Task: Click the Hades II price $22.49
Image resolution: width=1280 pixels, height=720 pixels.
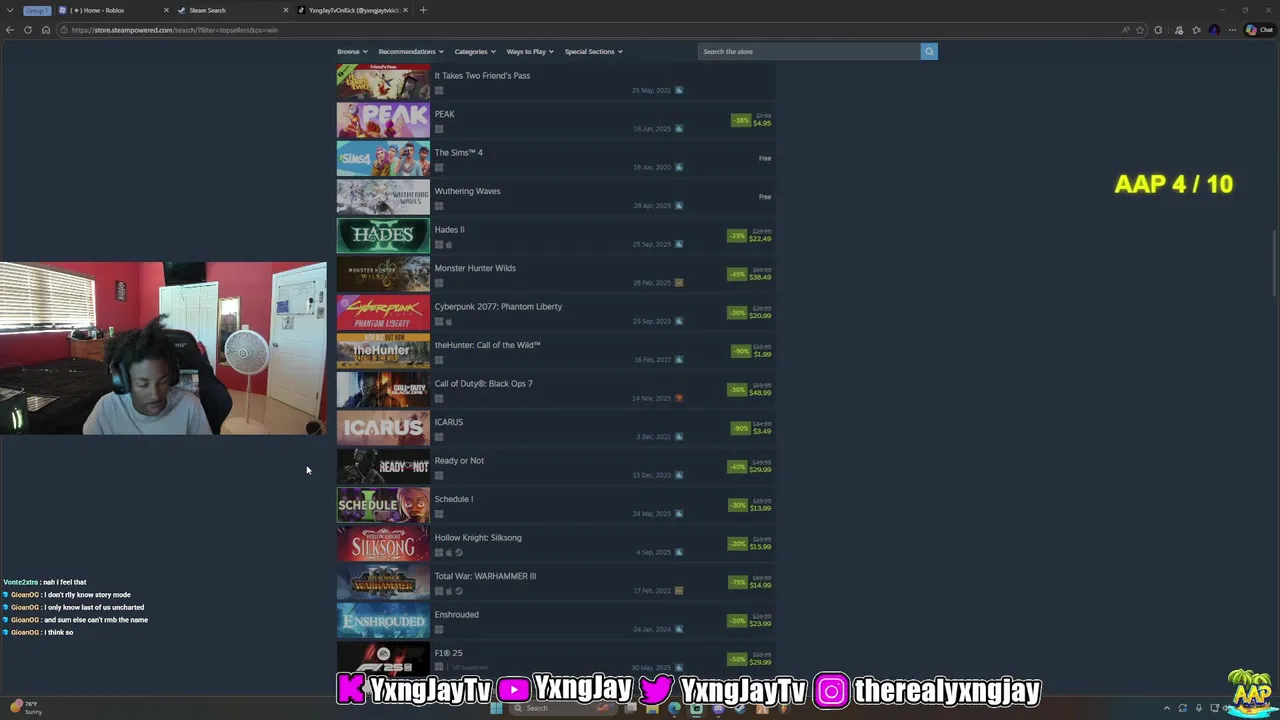Action: tap(760, 239)
